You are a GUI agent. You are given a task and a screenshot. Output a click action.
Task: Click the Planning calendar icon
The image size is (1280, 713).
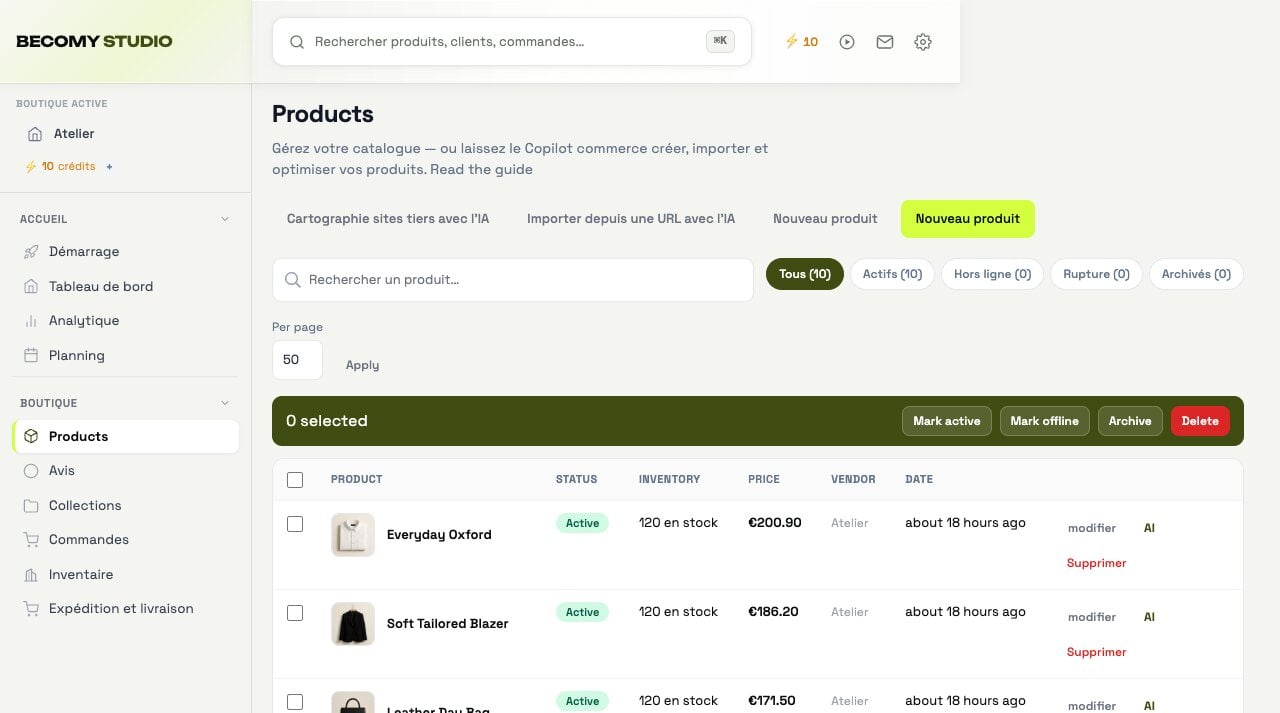tap(31, 355)
